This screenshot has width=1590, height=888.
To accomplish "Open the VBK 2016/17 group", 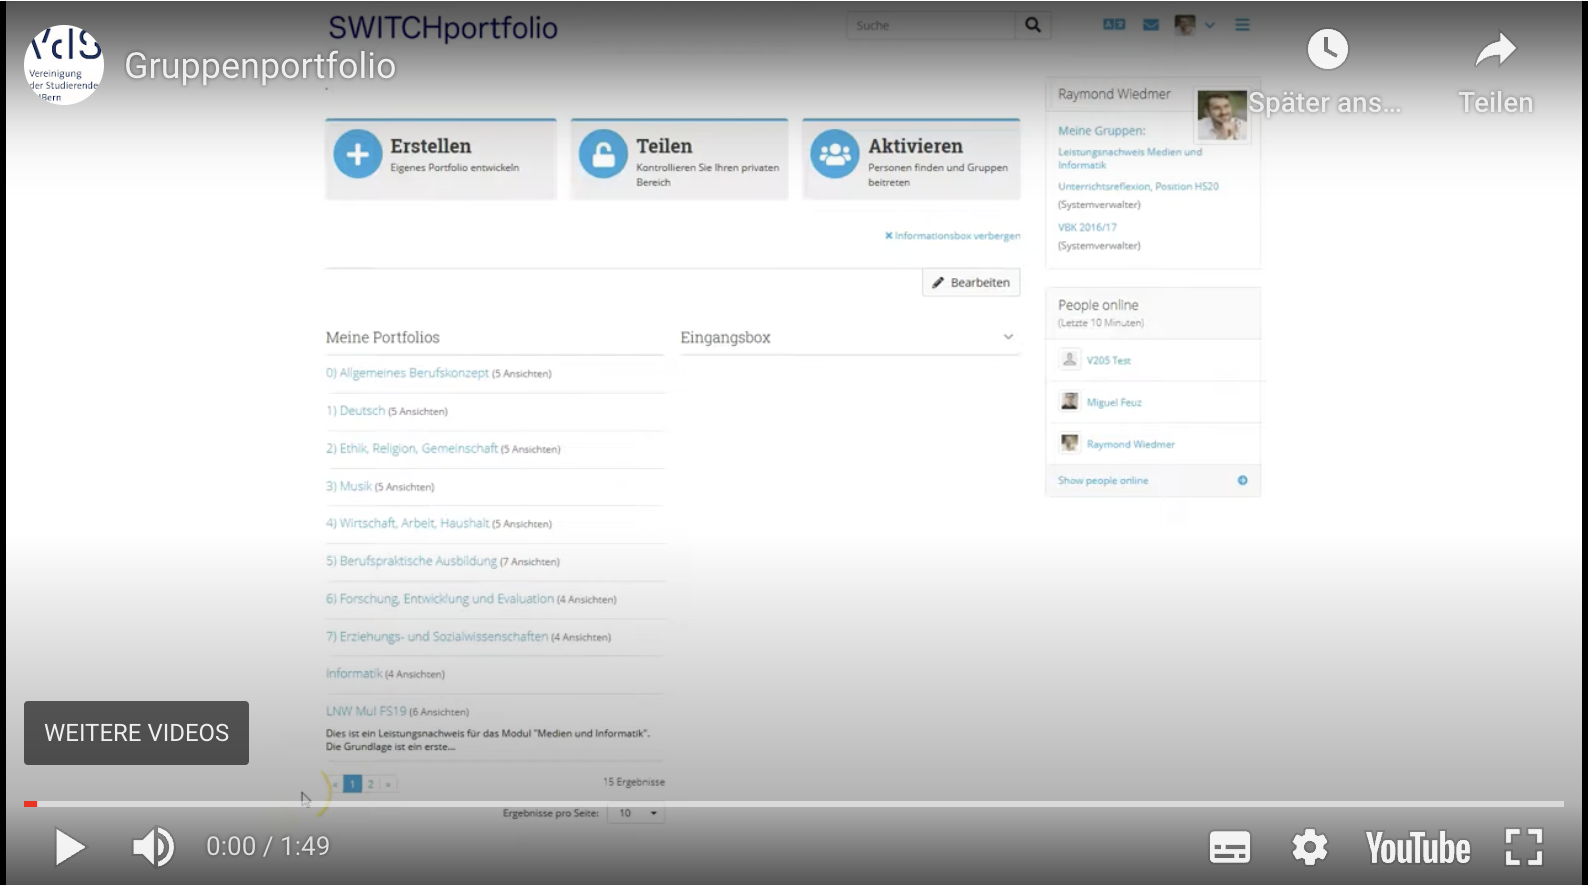I will click(1087, 228).
